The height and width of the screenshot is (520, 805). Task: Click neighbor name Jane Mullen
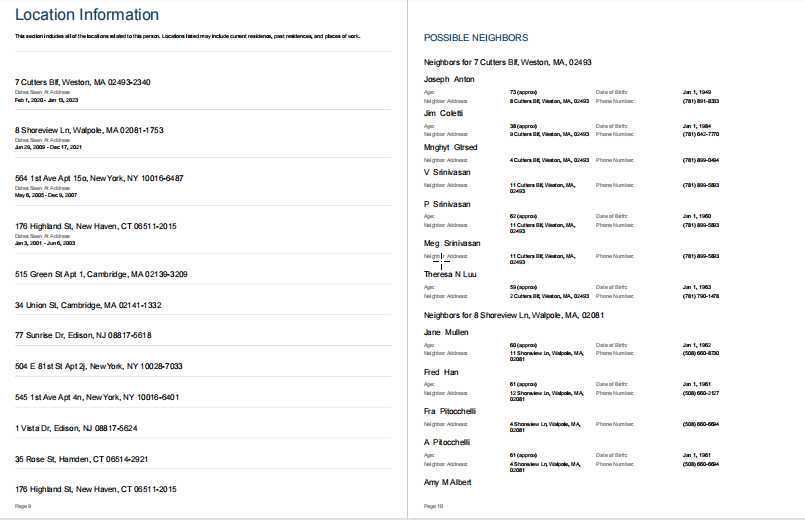click(x=446, y=333)
